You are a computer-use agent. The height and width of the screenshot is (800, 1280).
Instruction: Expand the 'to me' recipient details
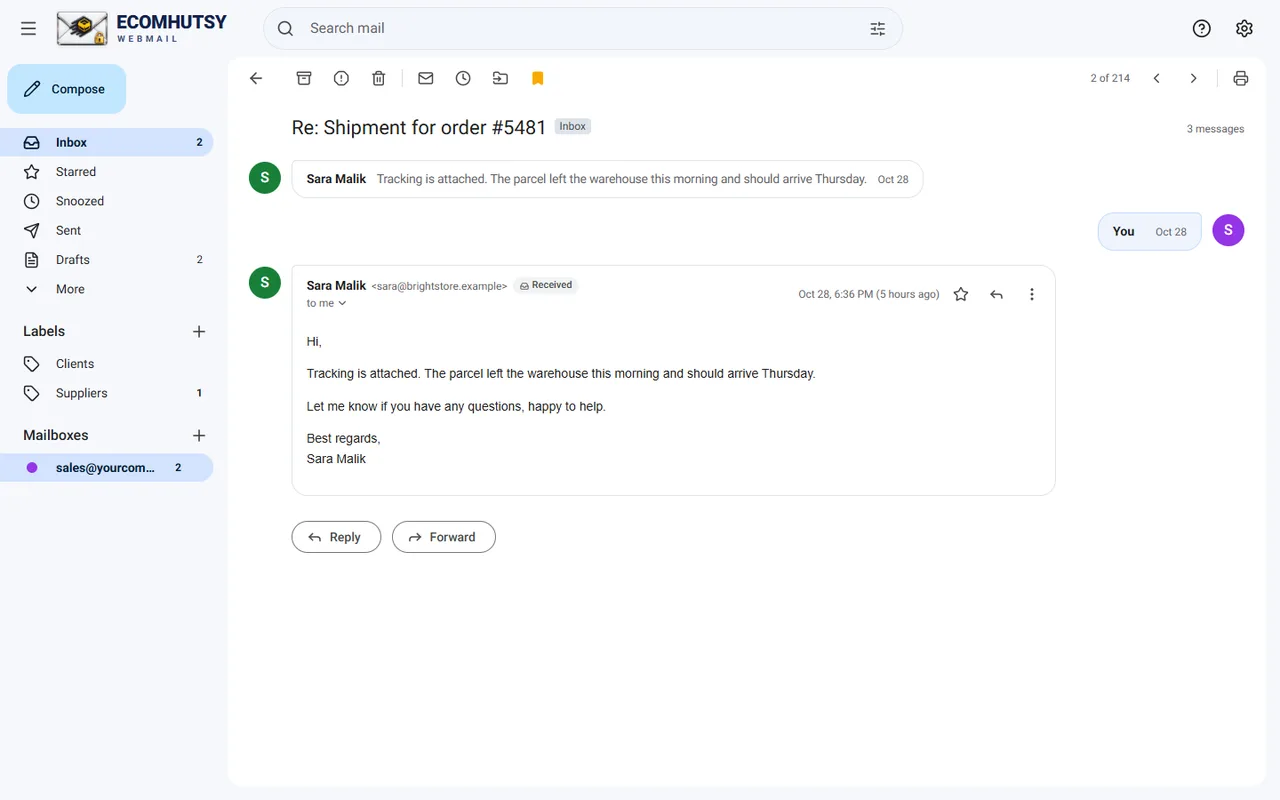point(327,303)
